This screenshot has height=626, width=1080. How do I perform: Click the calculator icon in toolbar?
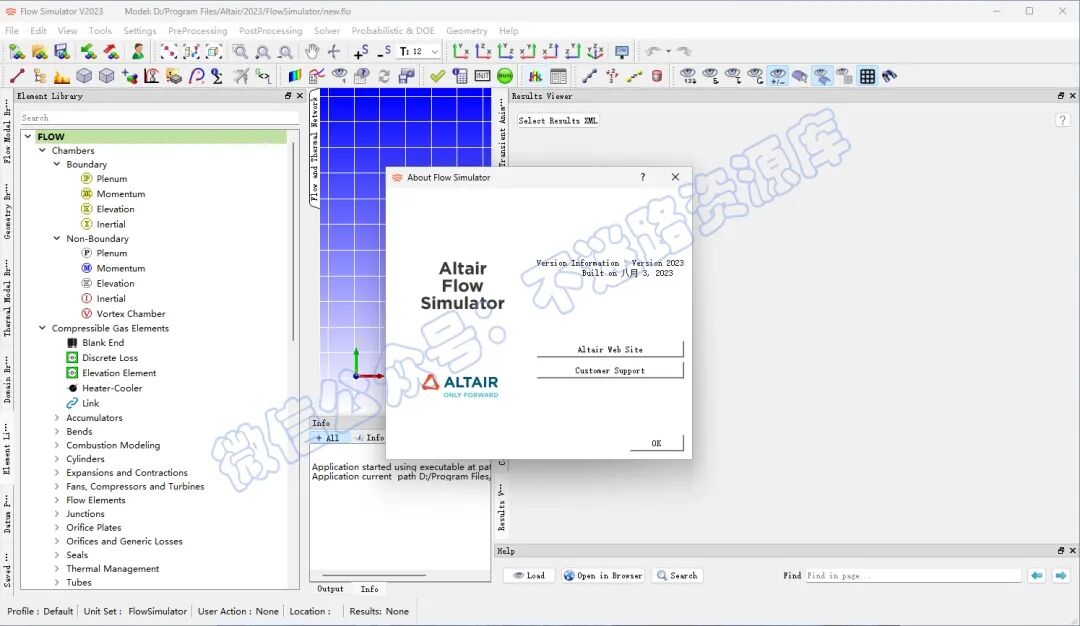click(x=460, y=76)
